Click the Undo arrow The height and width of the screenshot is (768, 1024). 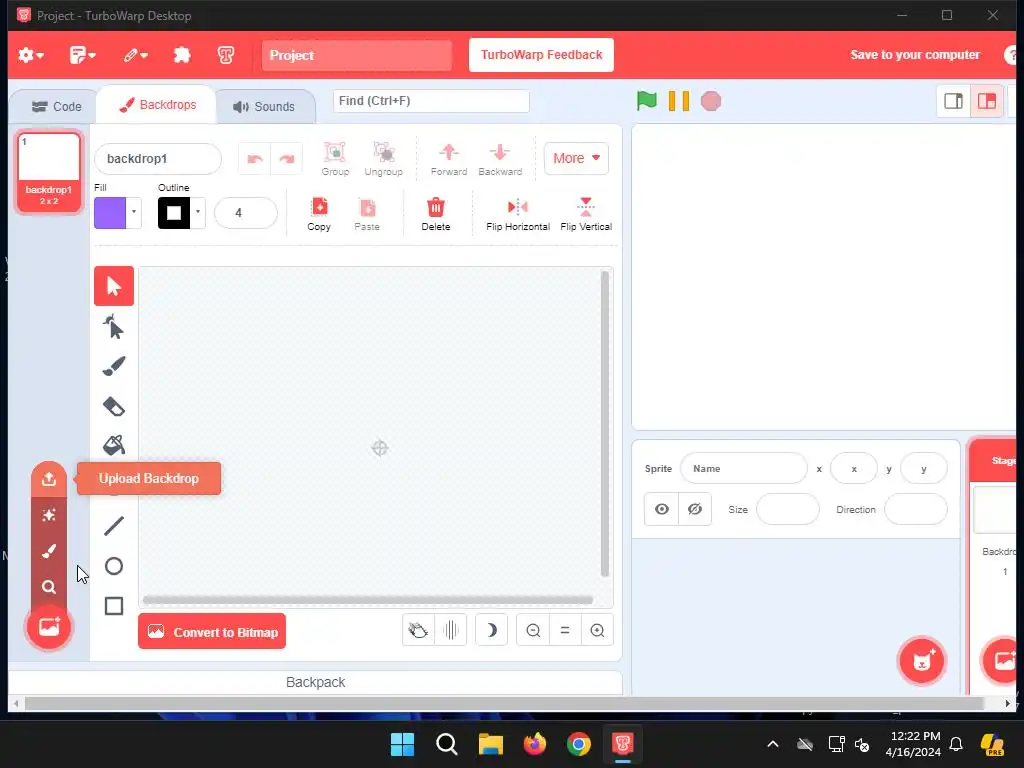(x=255, y=159)
